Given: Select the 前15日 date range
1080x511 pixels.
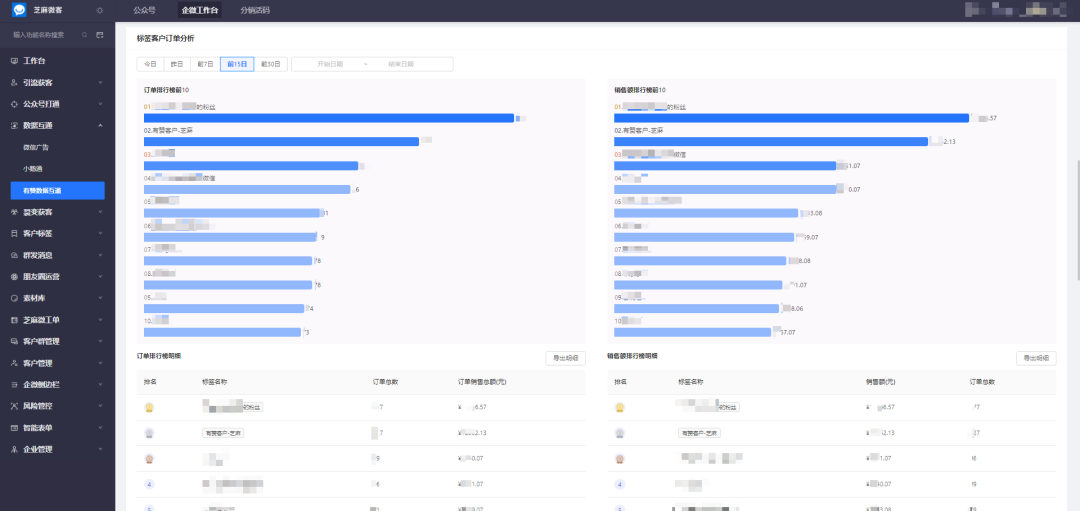Looking at the screenshot, I should (x=237, y=64).
